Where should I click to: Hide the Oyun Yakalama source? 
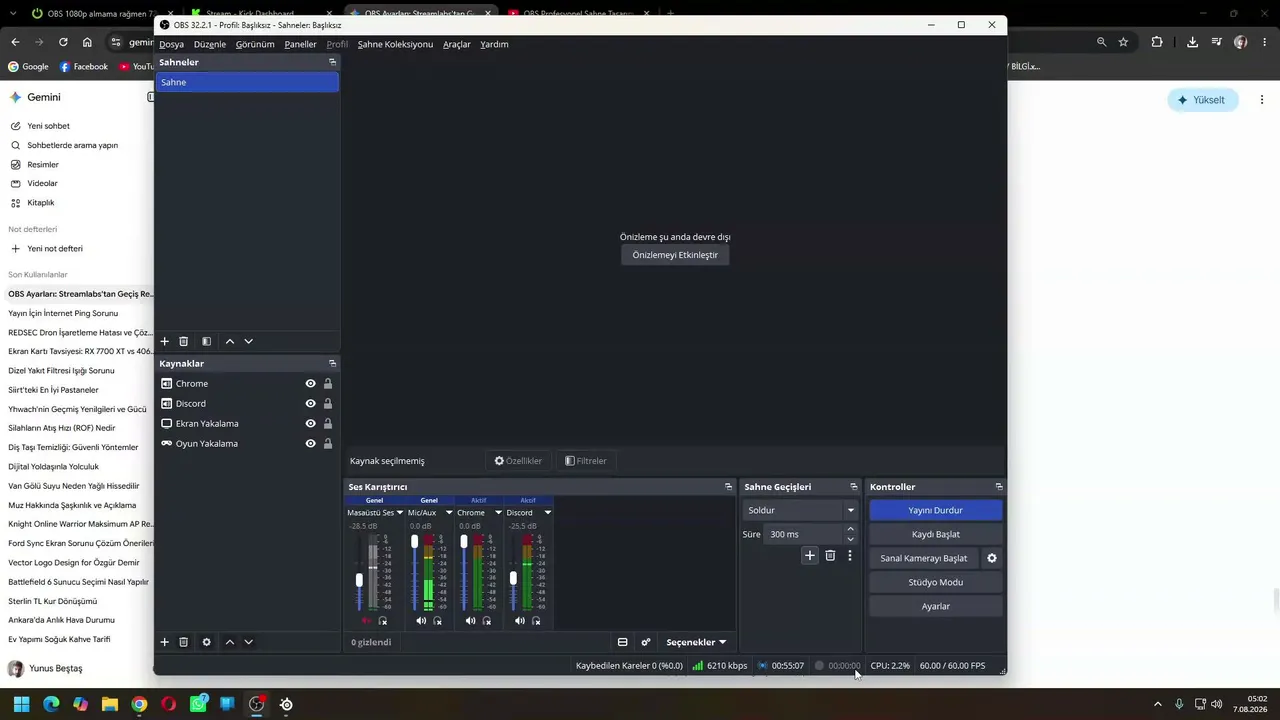click(x=311, y=444)
